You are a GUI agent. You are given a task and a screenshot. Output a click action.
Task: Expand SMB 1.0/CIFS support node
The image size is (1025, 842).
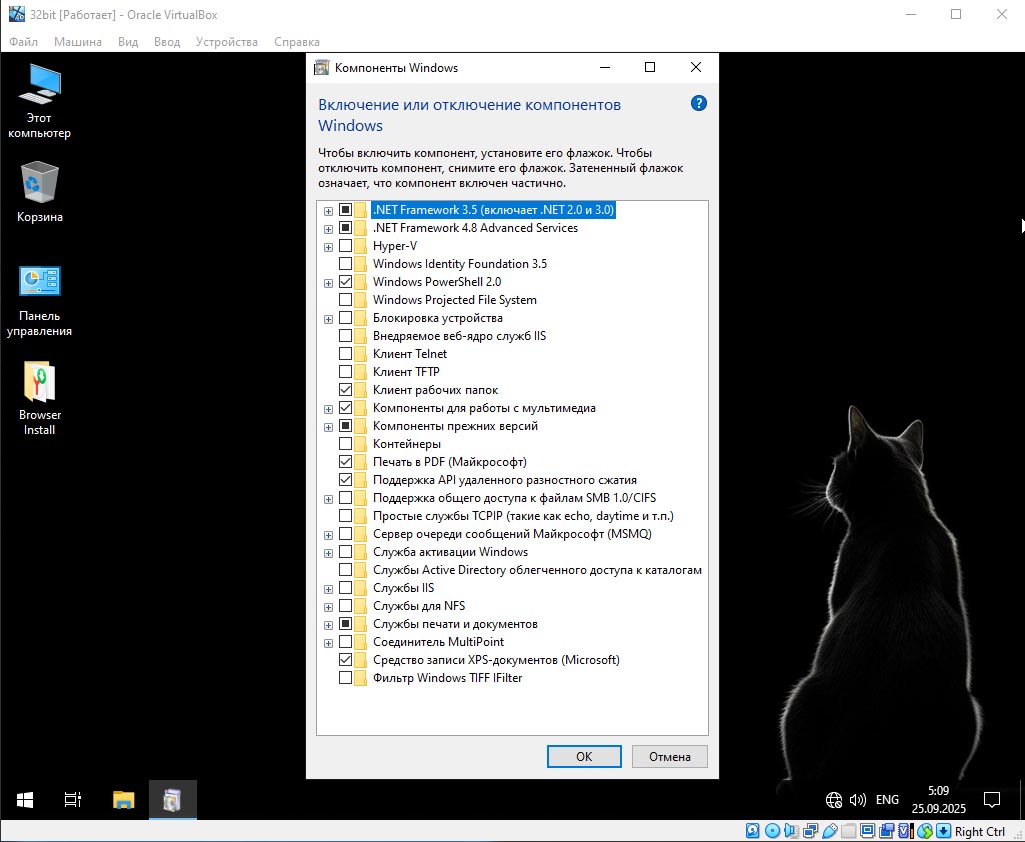[328, 499]
